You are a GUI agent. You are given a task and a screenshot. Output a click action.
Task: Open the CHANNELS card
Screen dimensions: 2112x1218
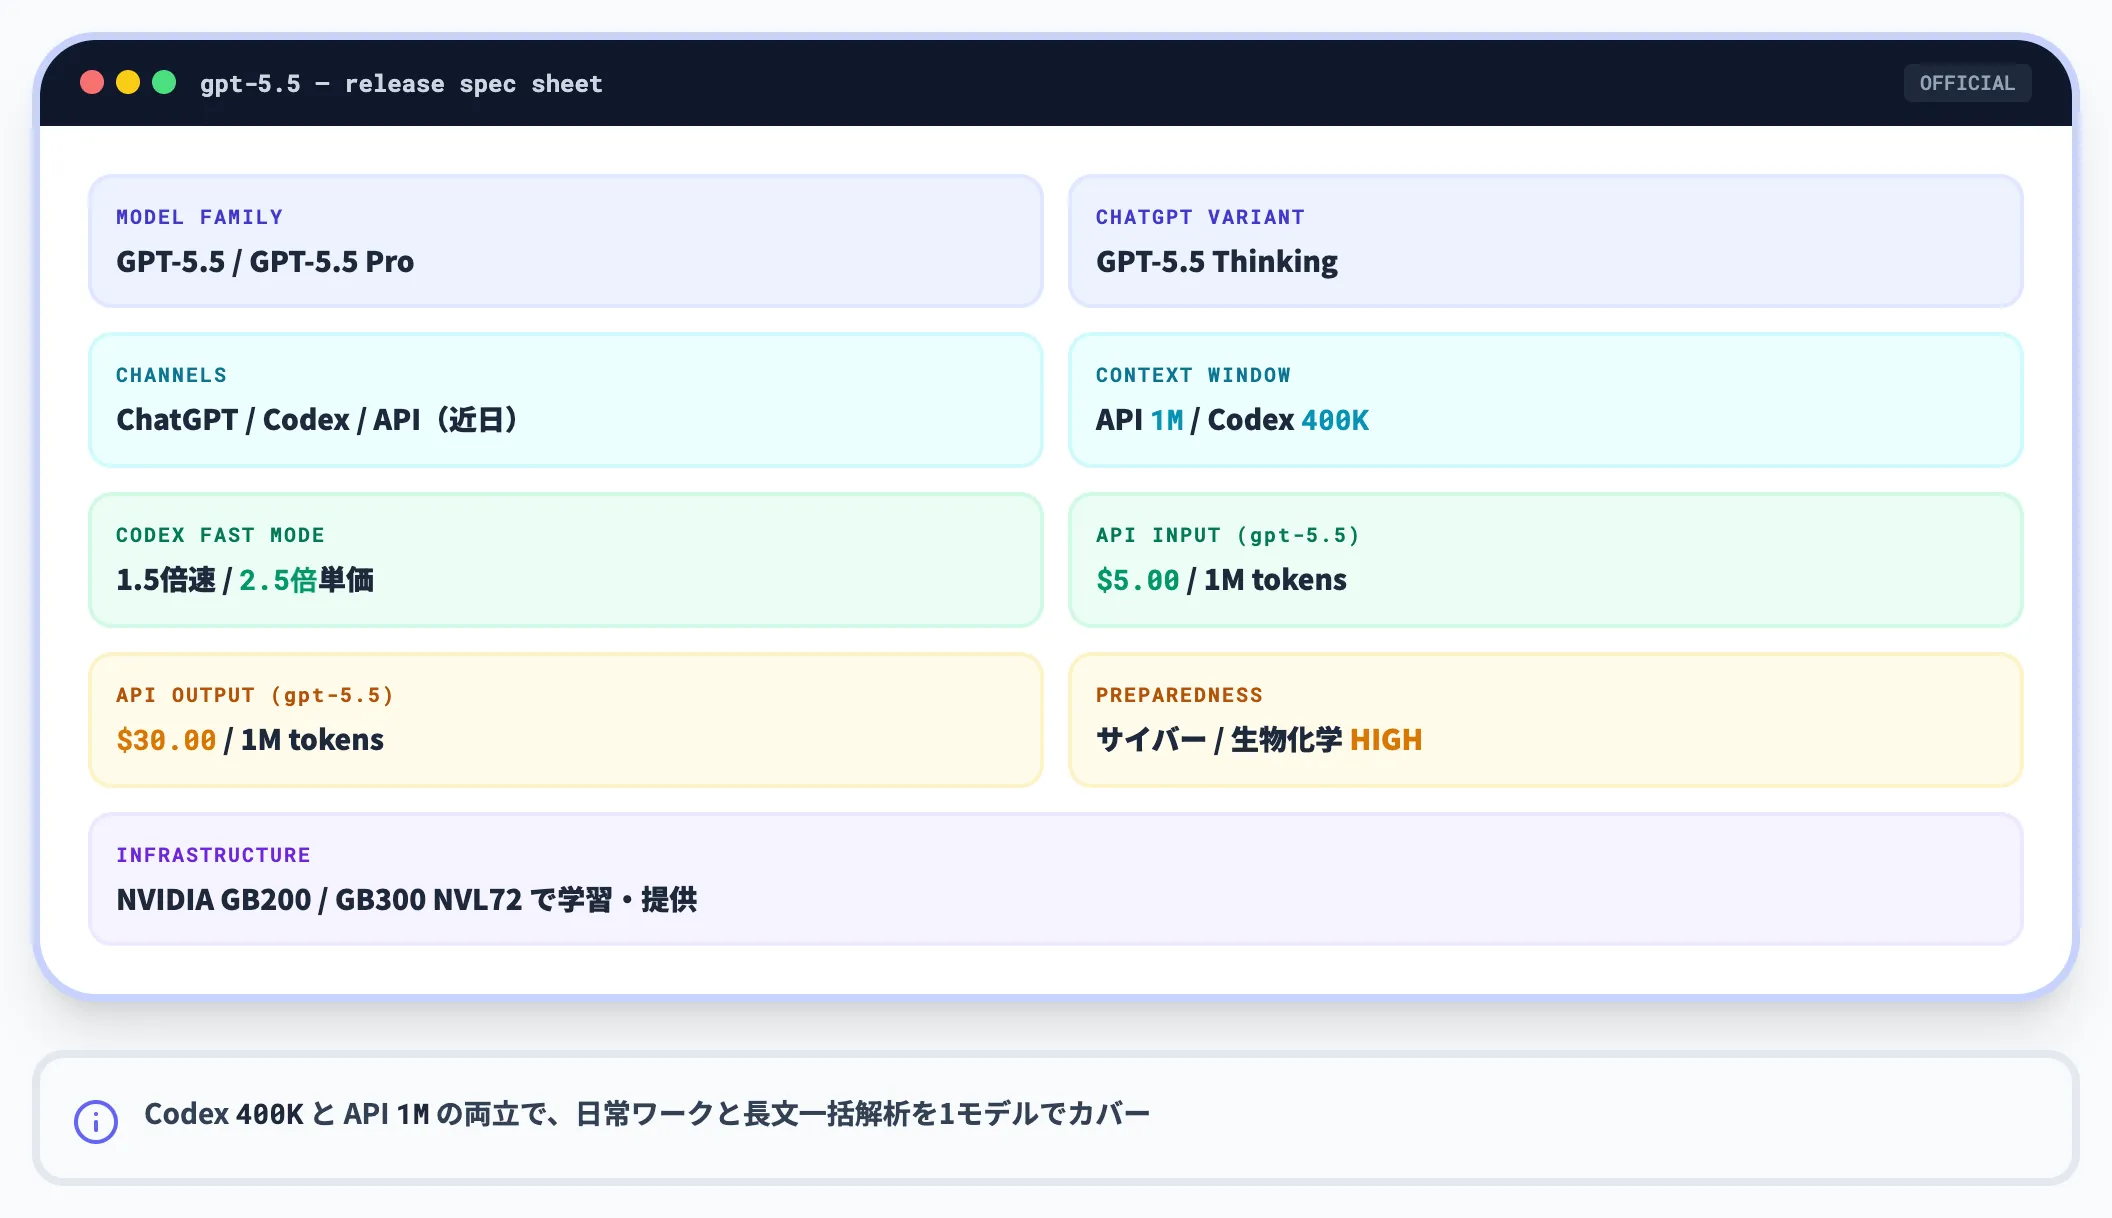tap(565, 400)
